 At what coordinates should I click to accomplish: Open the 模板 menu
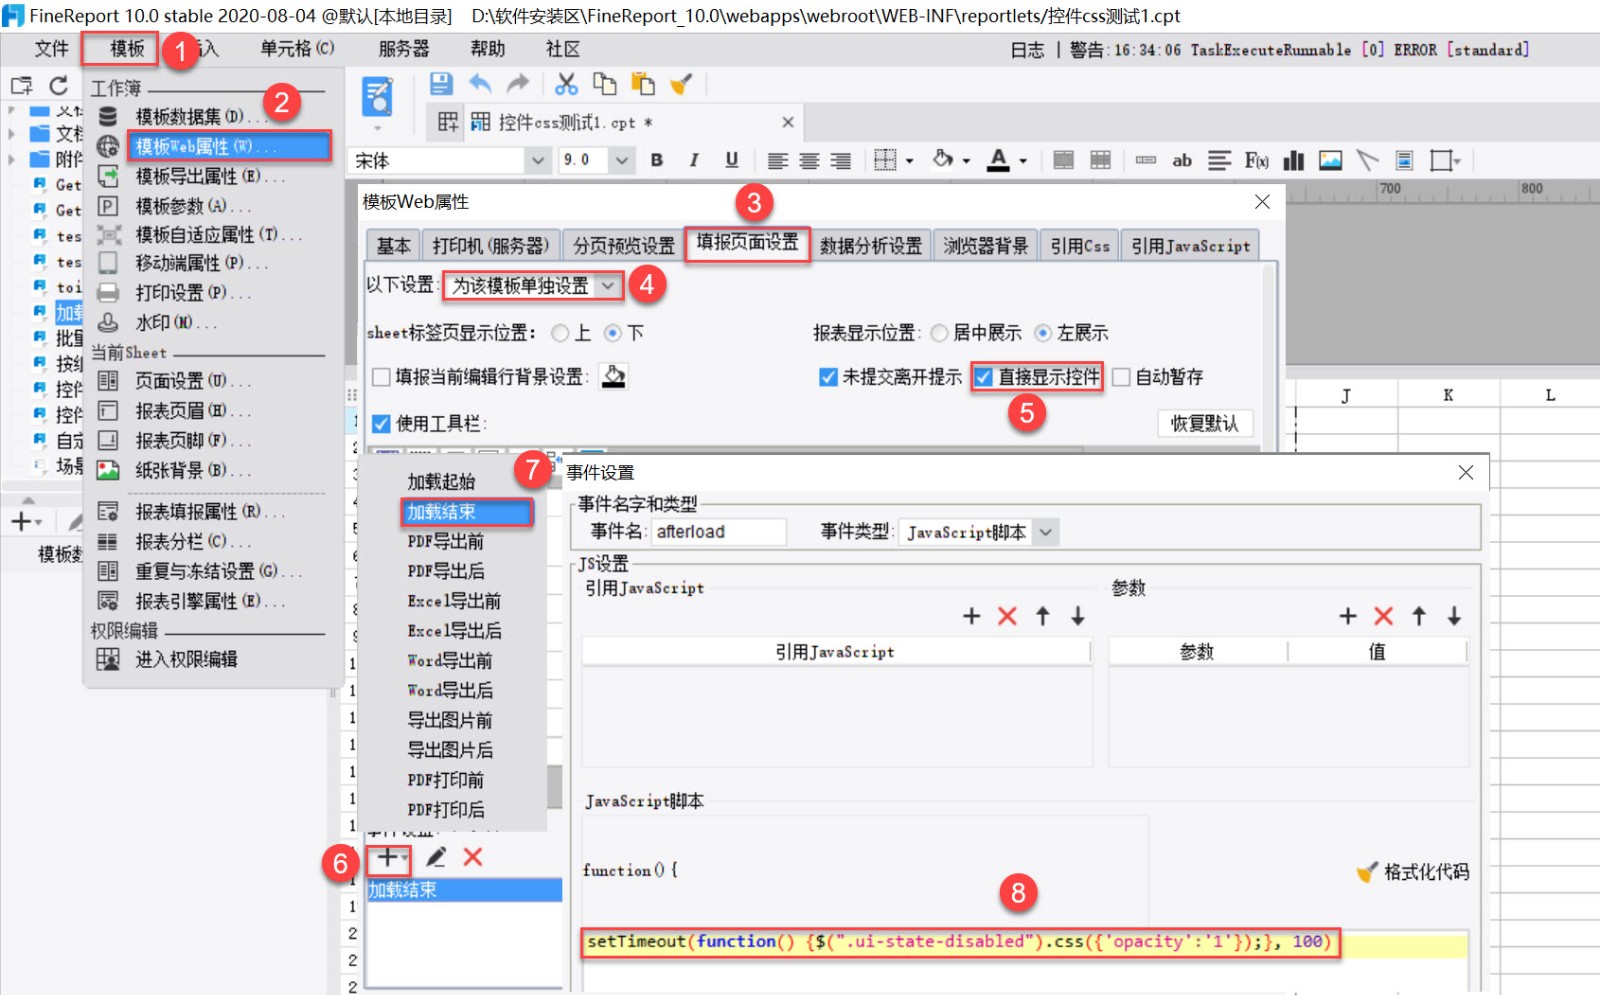click(x=126, y=48)
